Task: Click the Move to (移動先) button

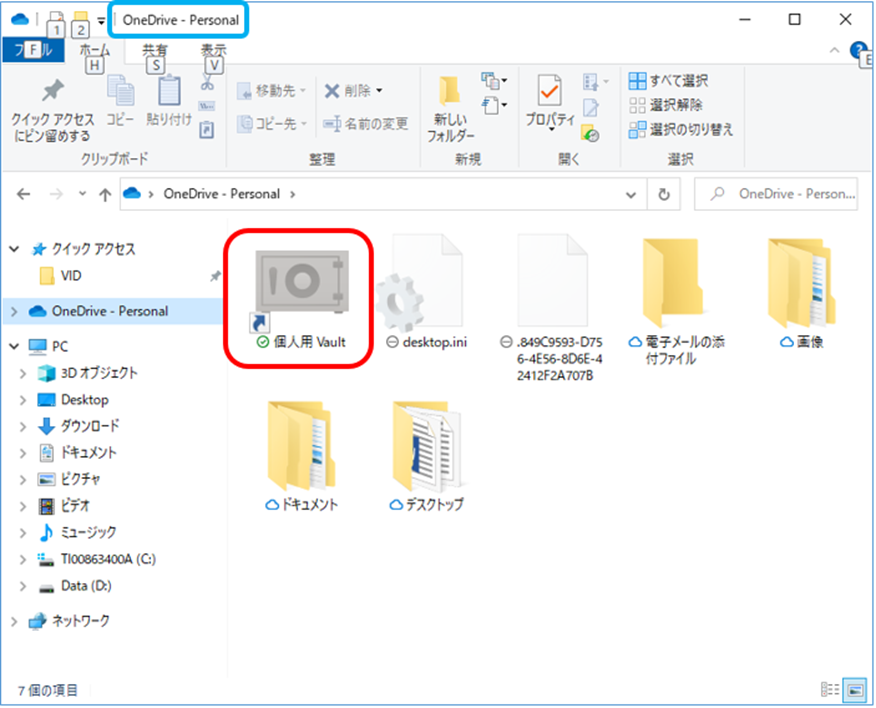Action: 271,91
